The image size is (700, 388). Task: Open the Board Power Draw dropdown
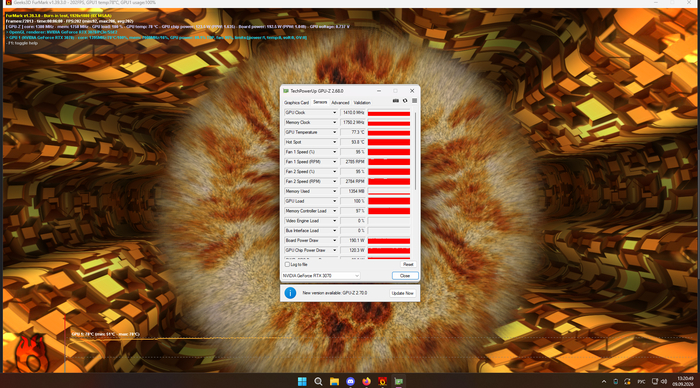point(334,240)
